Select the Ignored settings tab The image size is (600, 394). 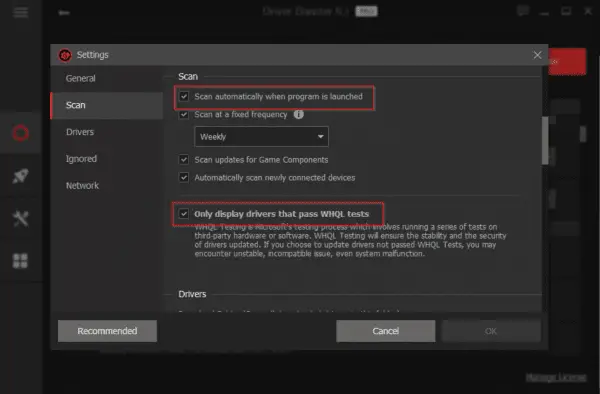[107, 159]
